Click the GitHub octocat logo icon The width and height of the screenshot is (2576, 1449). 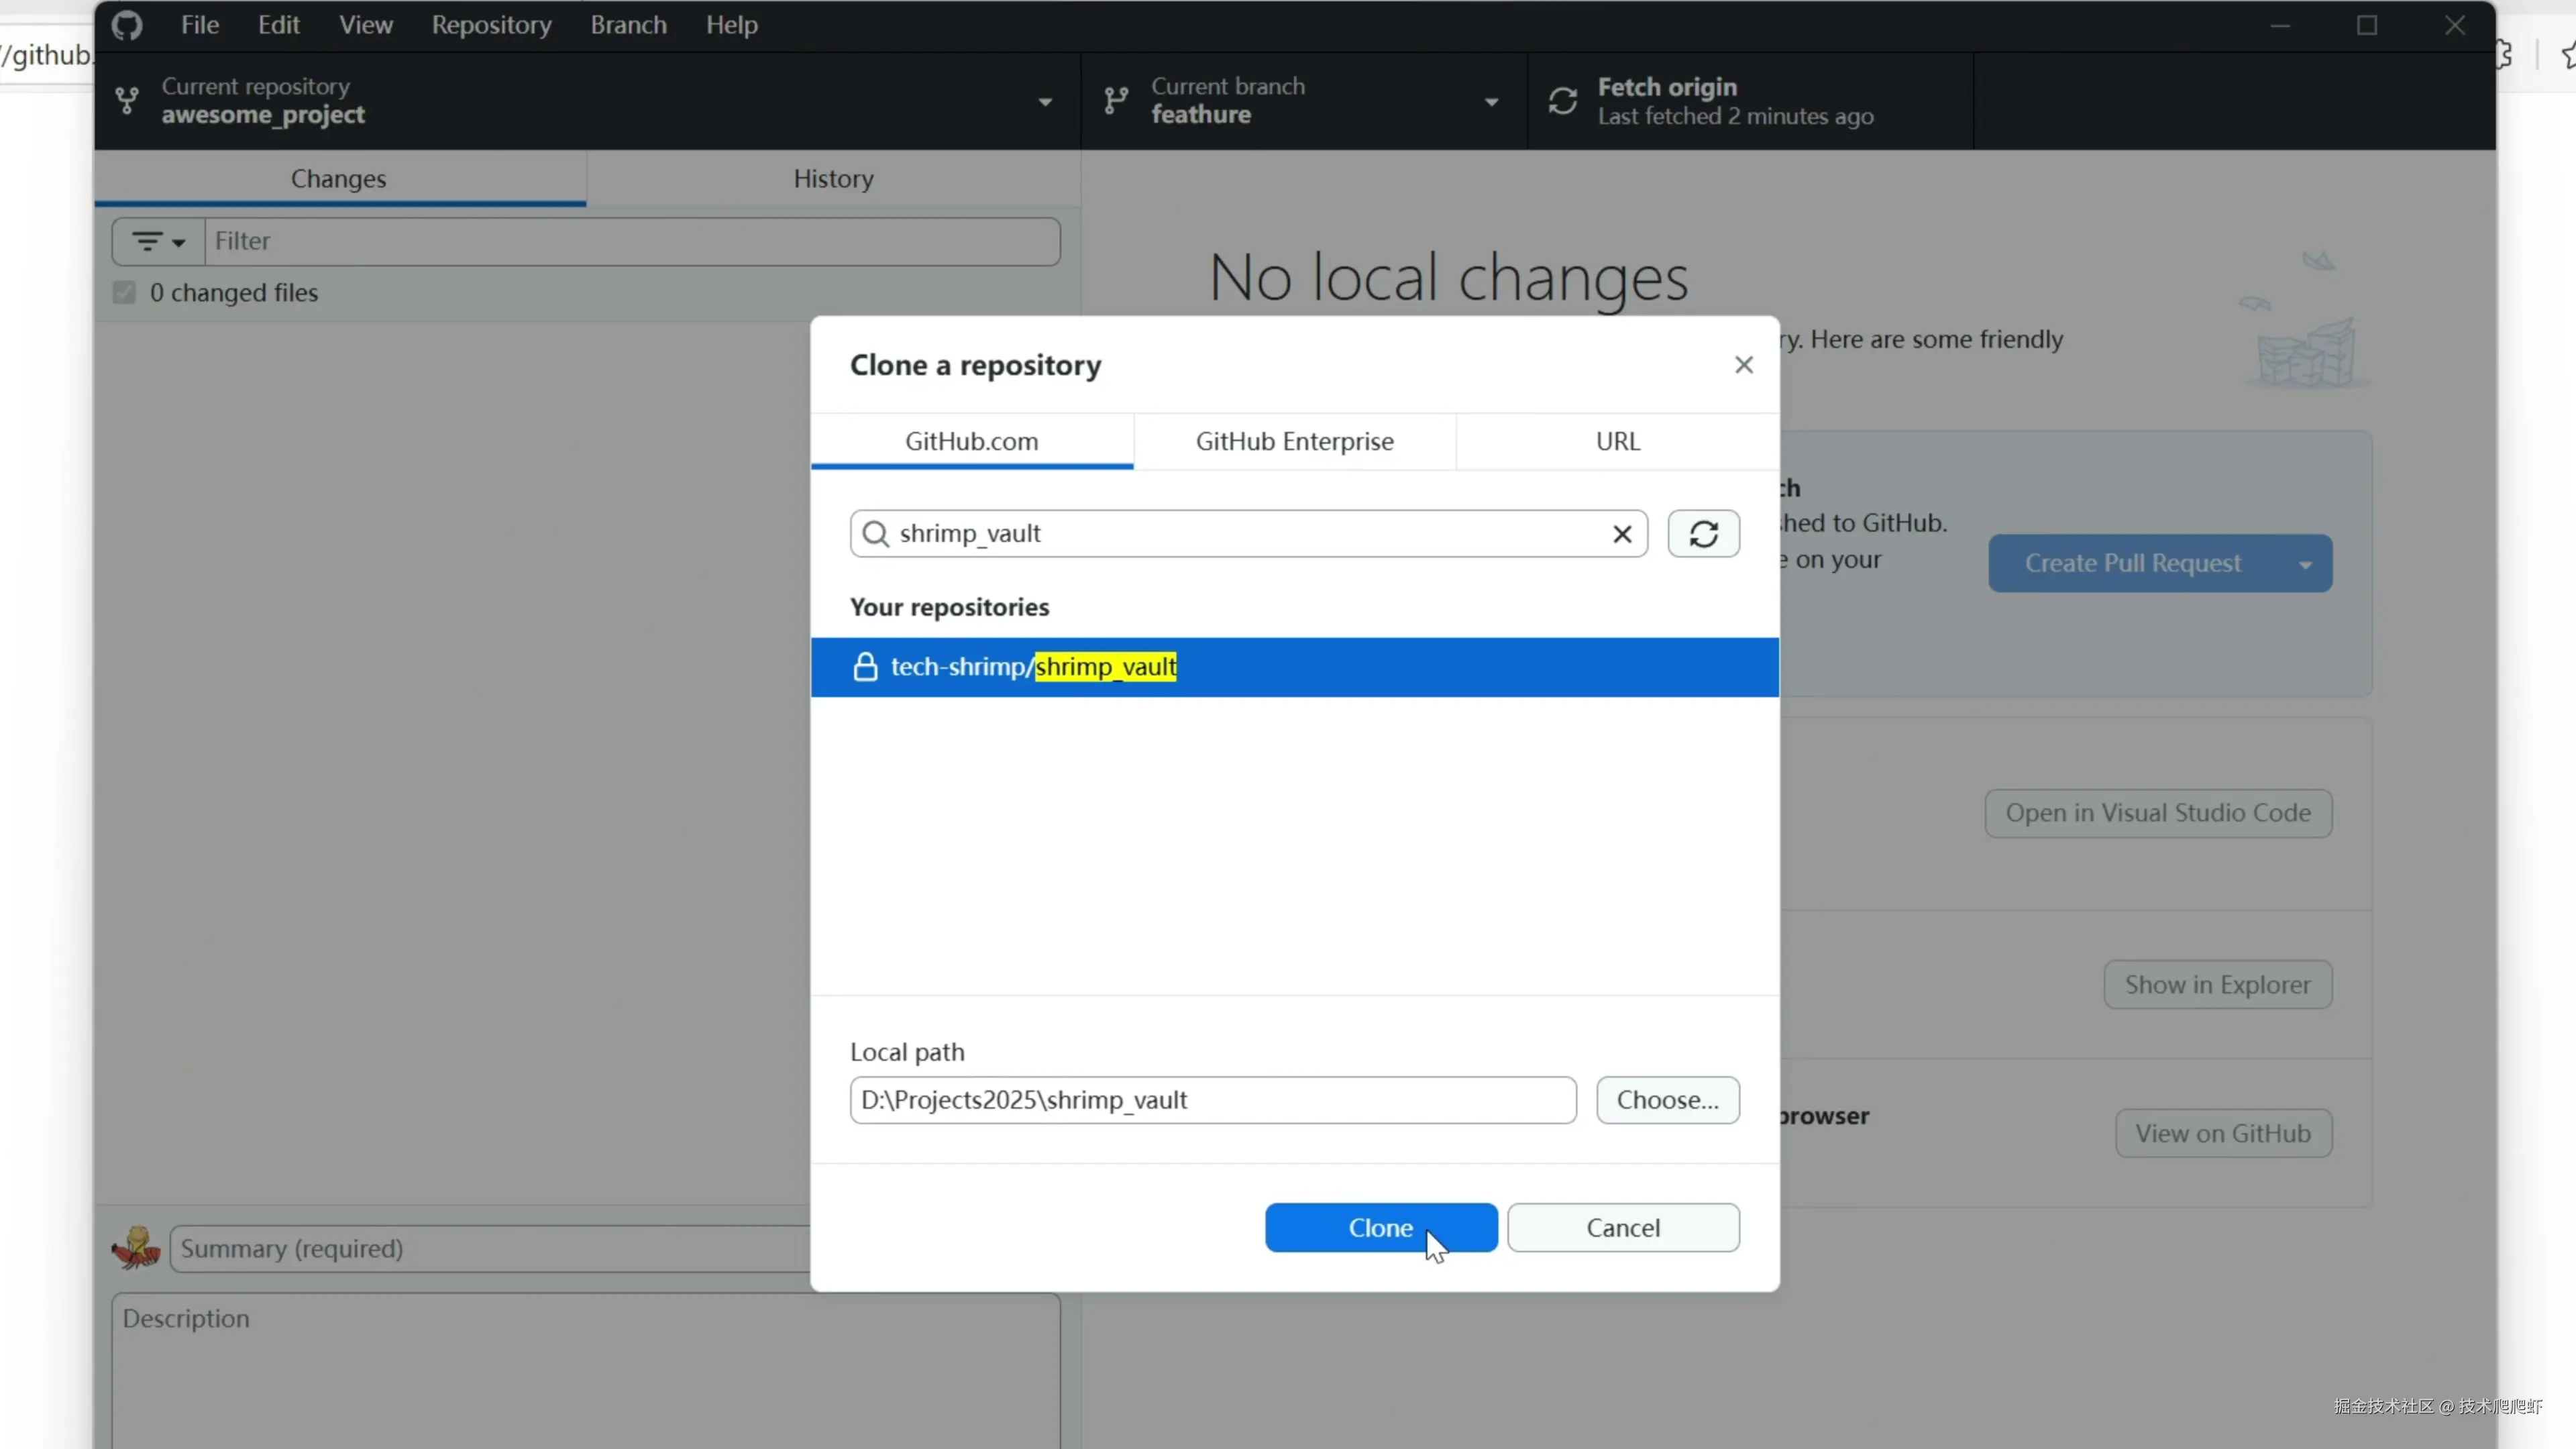pyautogui.click(x=127, y=25)
